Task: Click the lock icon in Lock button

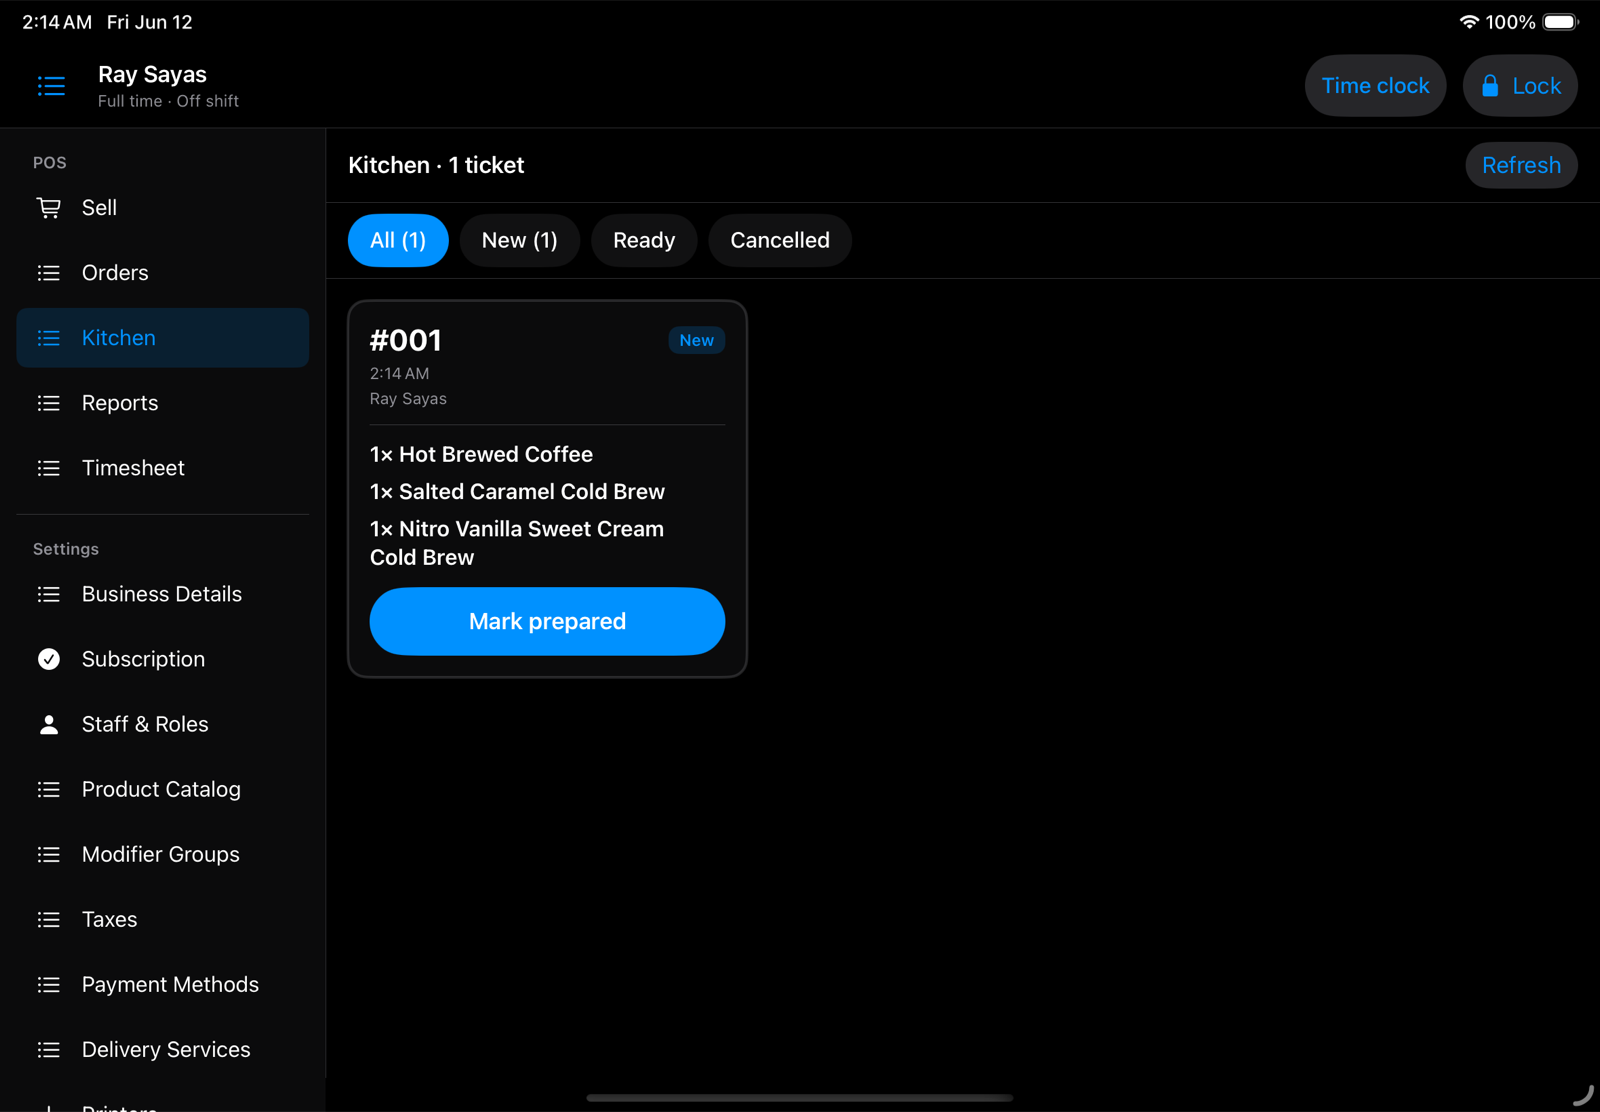Action: [1490, 86]
